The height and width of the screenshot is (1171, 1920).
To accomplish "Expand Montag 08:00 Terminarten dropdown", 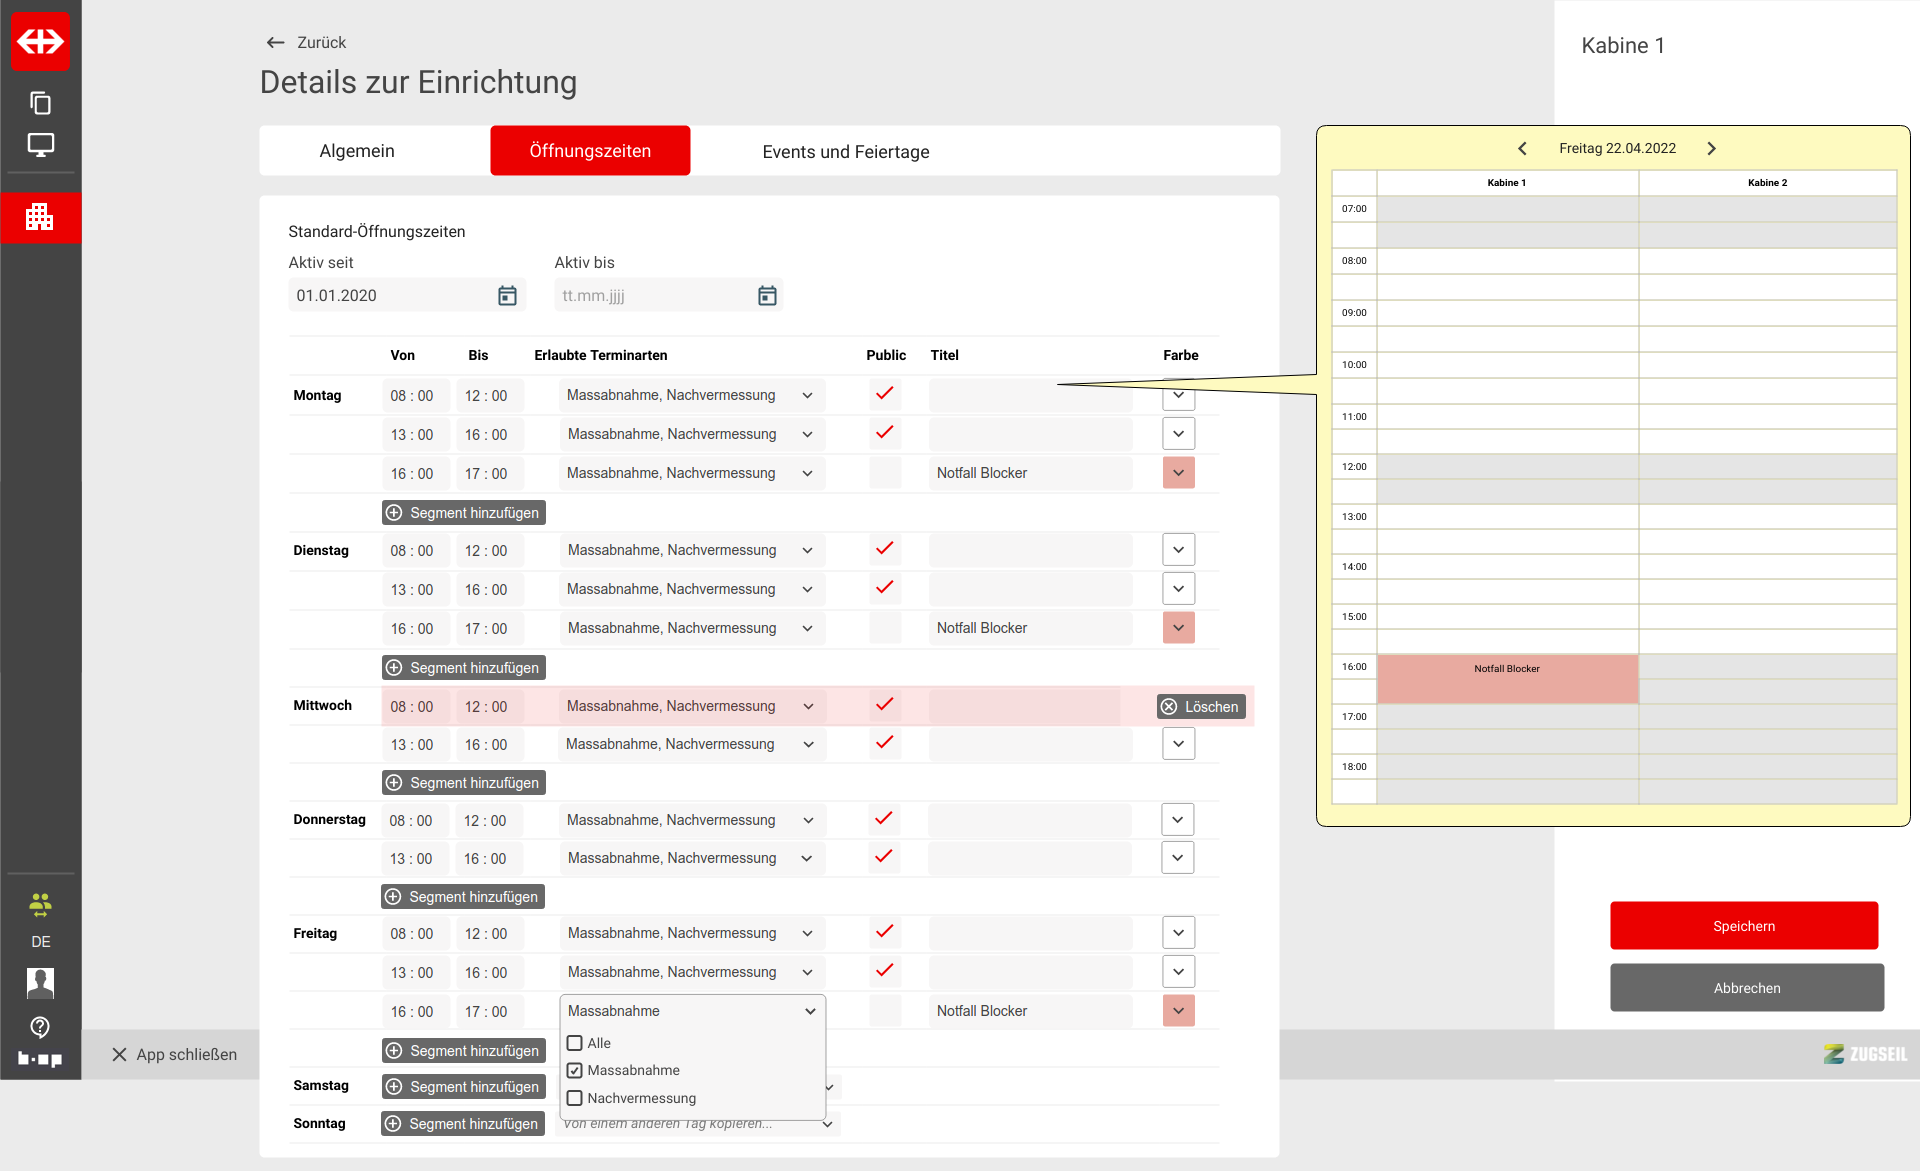I will (x=807, y=396).
